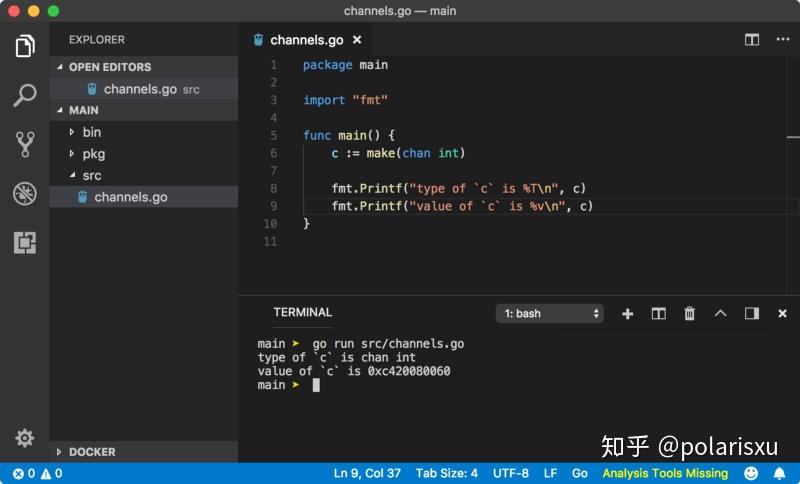Expand the pkg folder
The width and height of the screenshot is (800, 484).
(144, 154)
